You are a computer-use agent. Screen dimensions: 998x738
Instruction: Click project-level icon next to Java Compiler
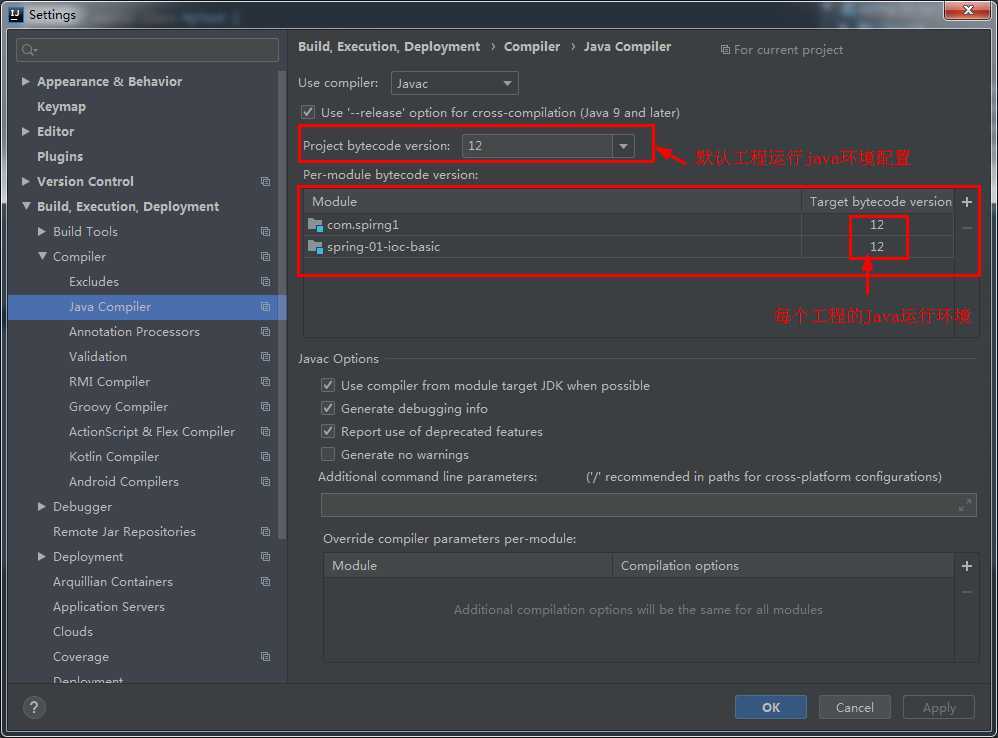tap(265, 307)
